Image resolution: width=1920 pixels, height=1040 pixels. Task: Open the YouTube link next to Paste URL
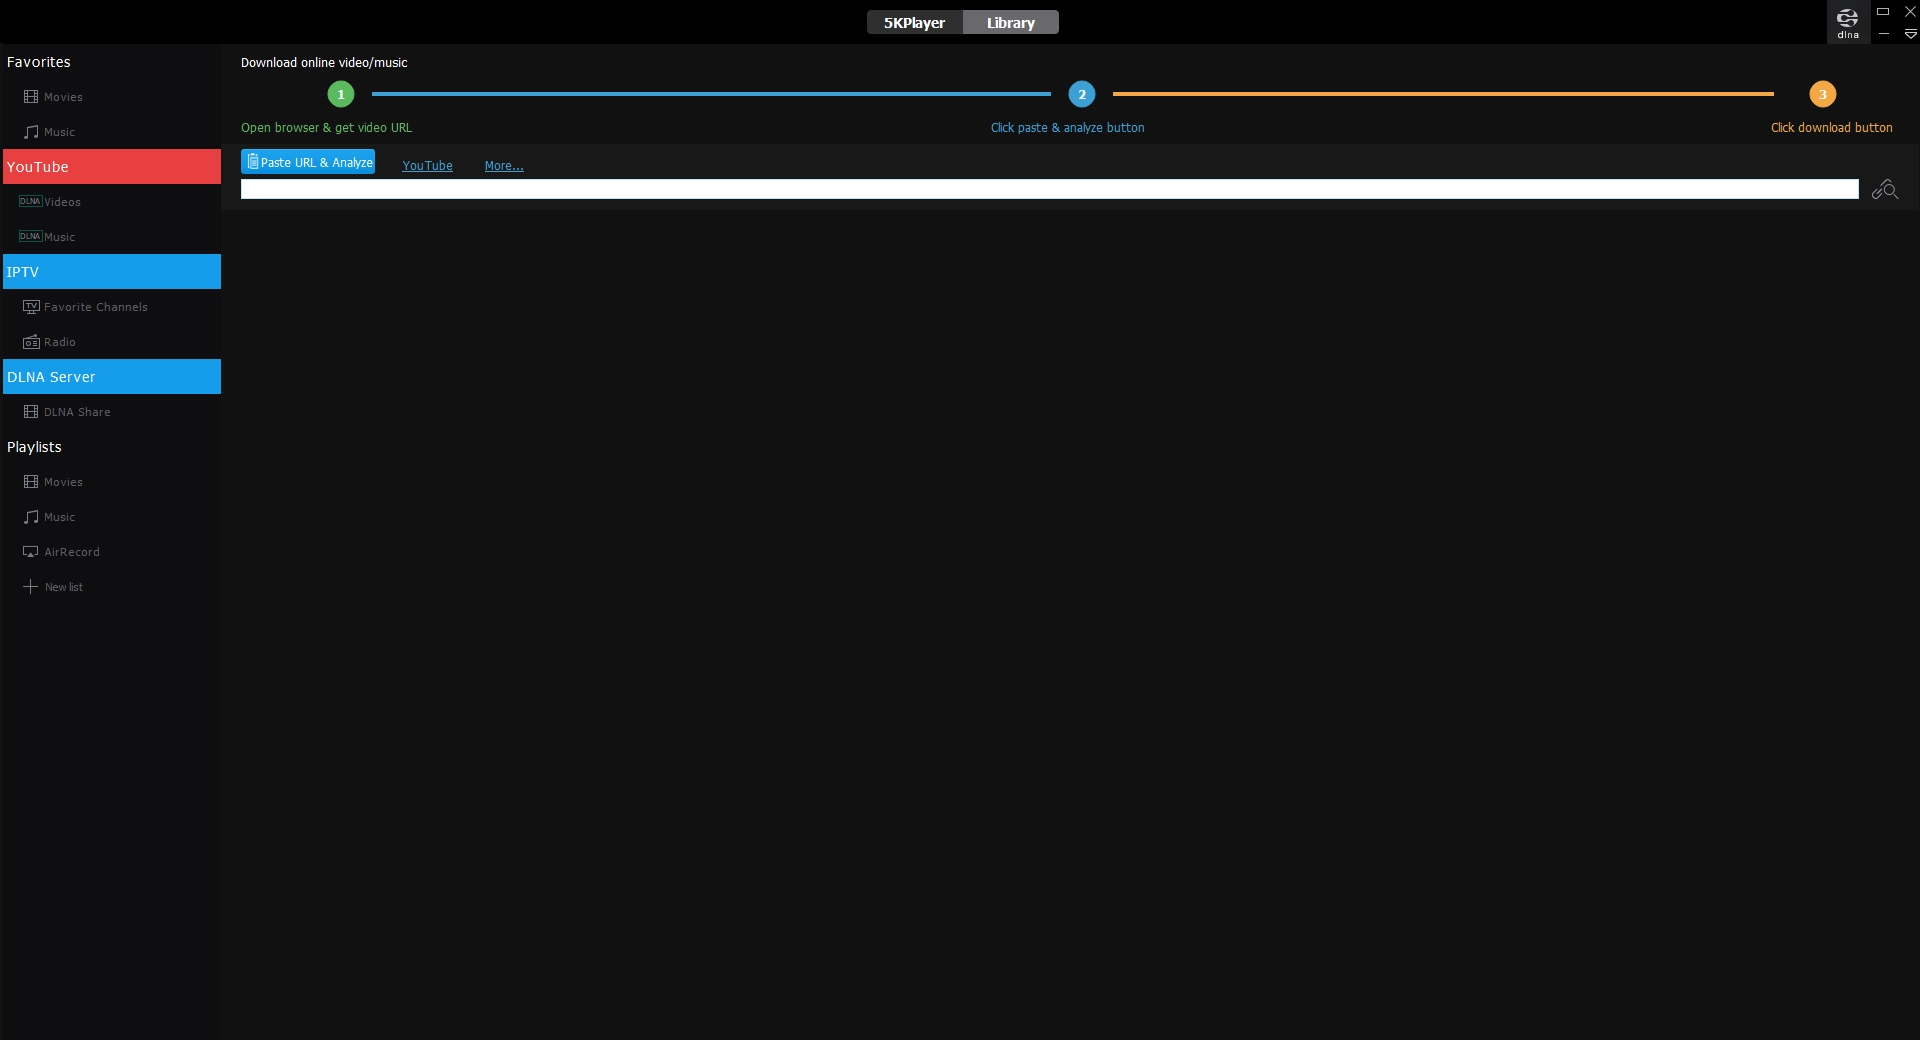[427, 165]
